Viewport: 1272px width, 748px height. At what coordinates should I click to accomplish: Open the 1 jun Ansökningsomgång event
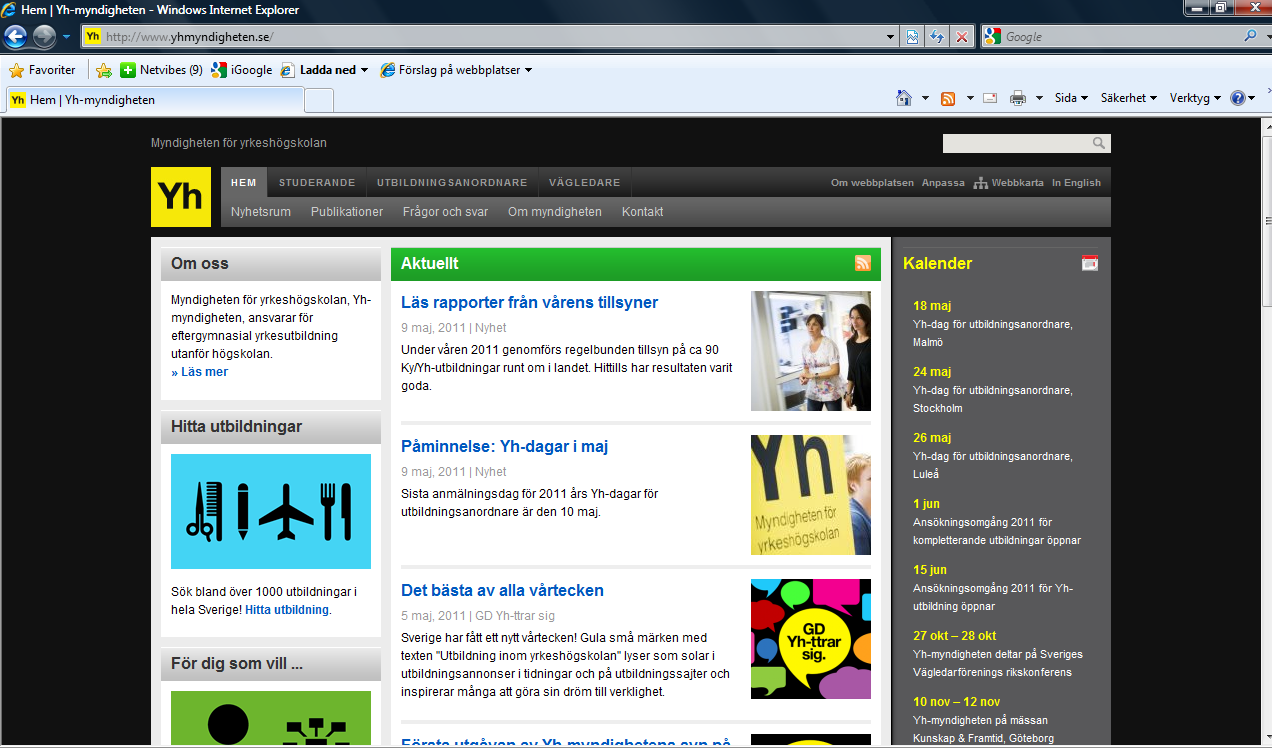tap(997, 521)
